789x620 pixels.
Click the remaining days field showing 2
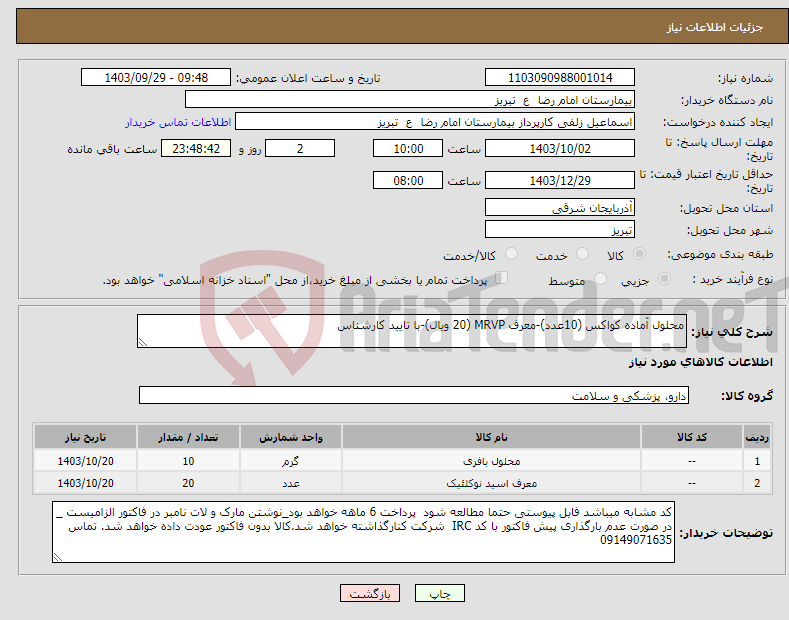pos(300,148)
